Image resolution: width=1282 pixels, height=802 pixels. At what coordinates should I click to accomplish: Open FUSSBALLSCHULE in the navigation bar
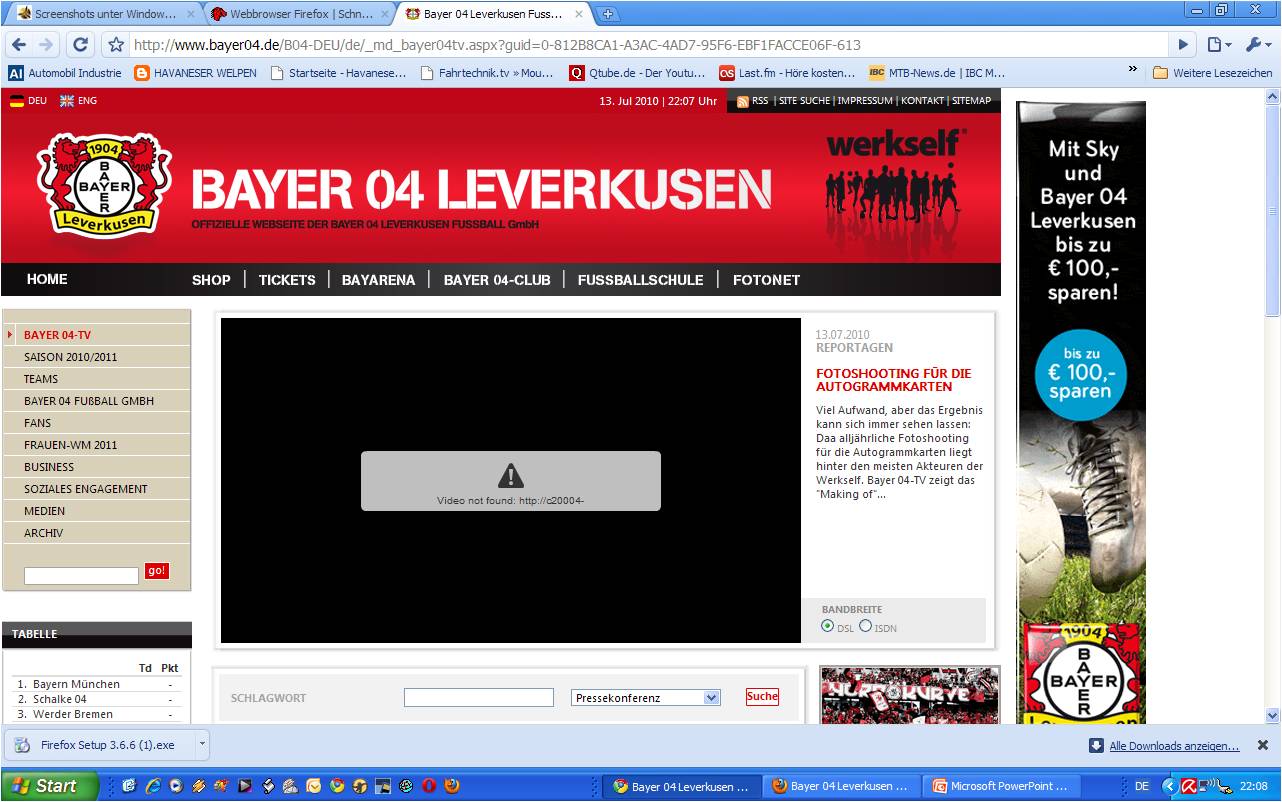[640, 280]
